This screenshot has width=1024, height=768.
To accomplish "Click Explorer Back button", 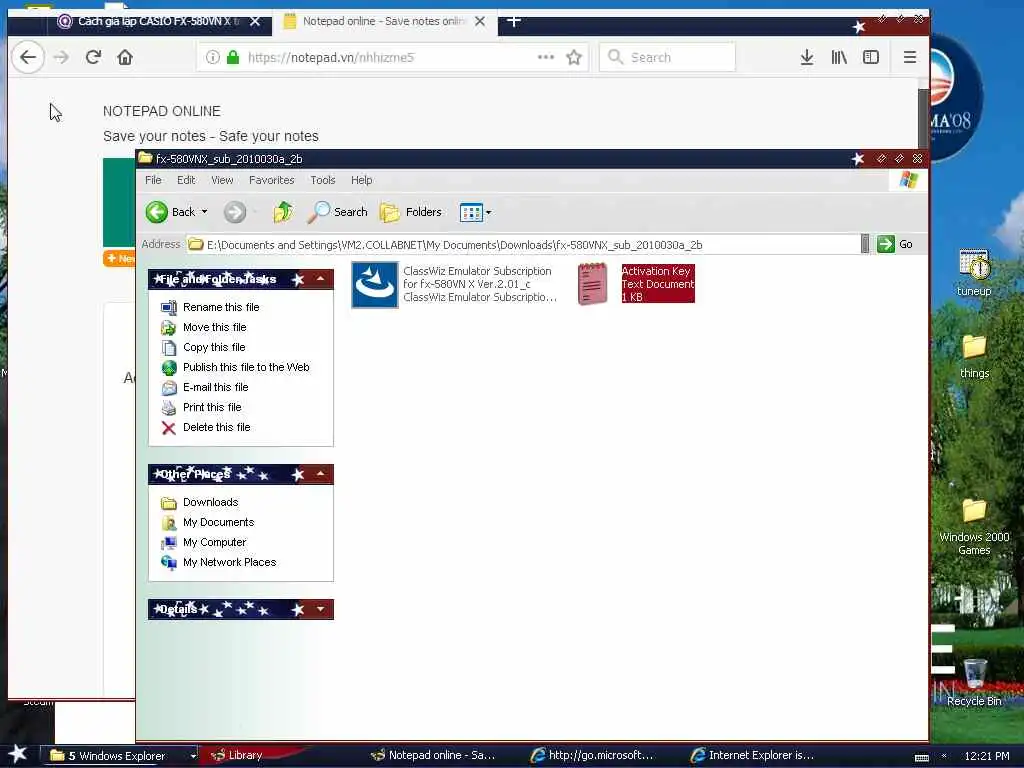I will pyautogui.click(x=170, y=212).
